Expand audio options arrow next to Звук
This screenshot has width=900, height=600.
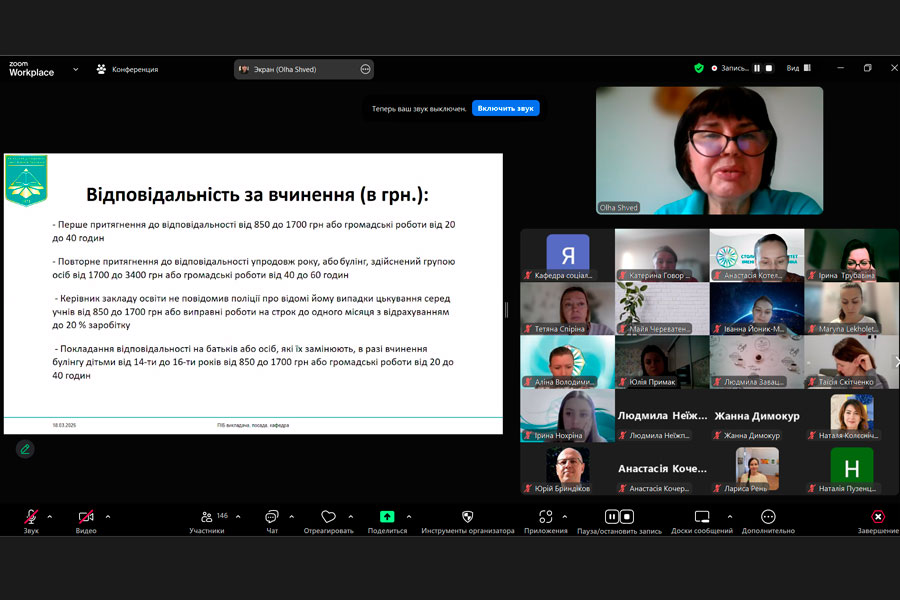(50, 517)
